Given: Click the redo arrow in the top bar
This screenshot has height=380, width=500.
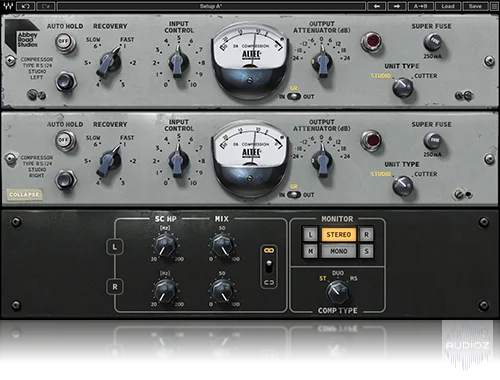Looking at the screenshot, I should point(46,6).
